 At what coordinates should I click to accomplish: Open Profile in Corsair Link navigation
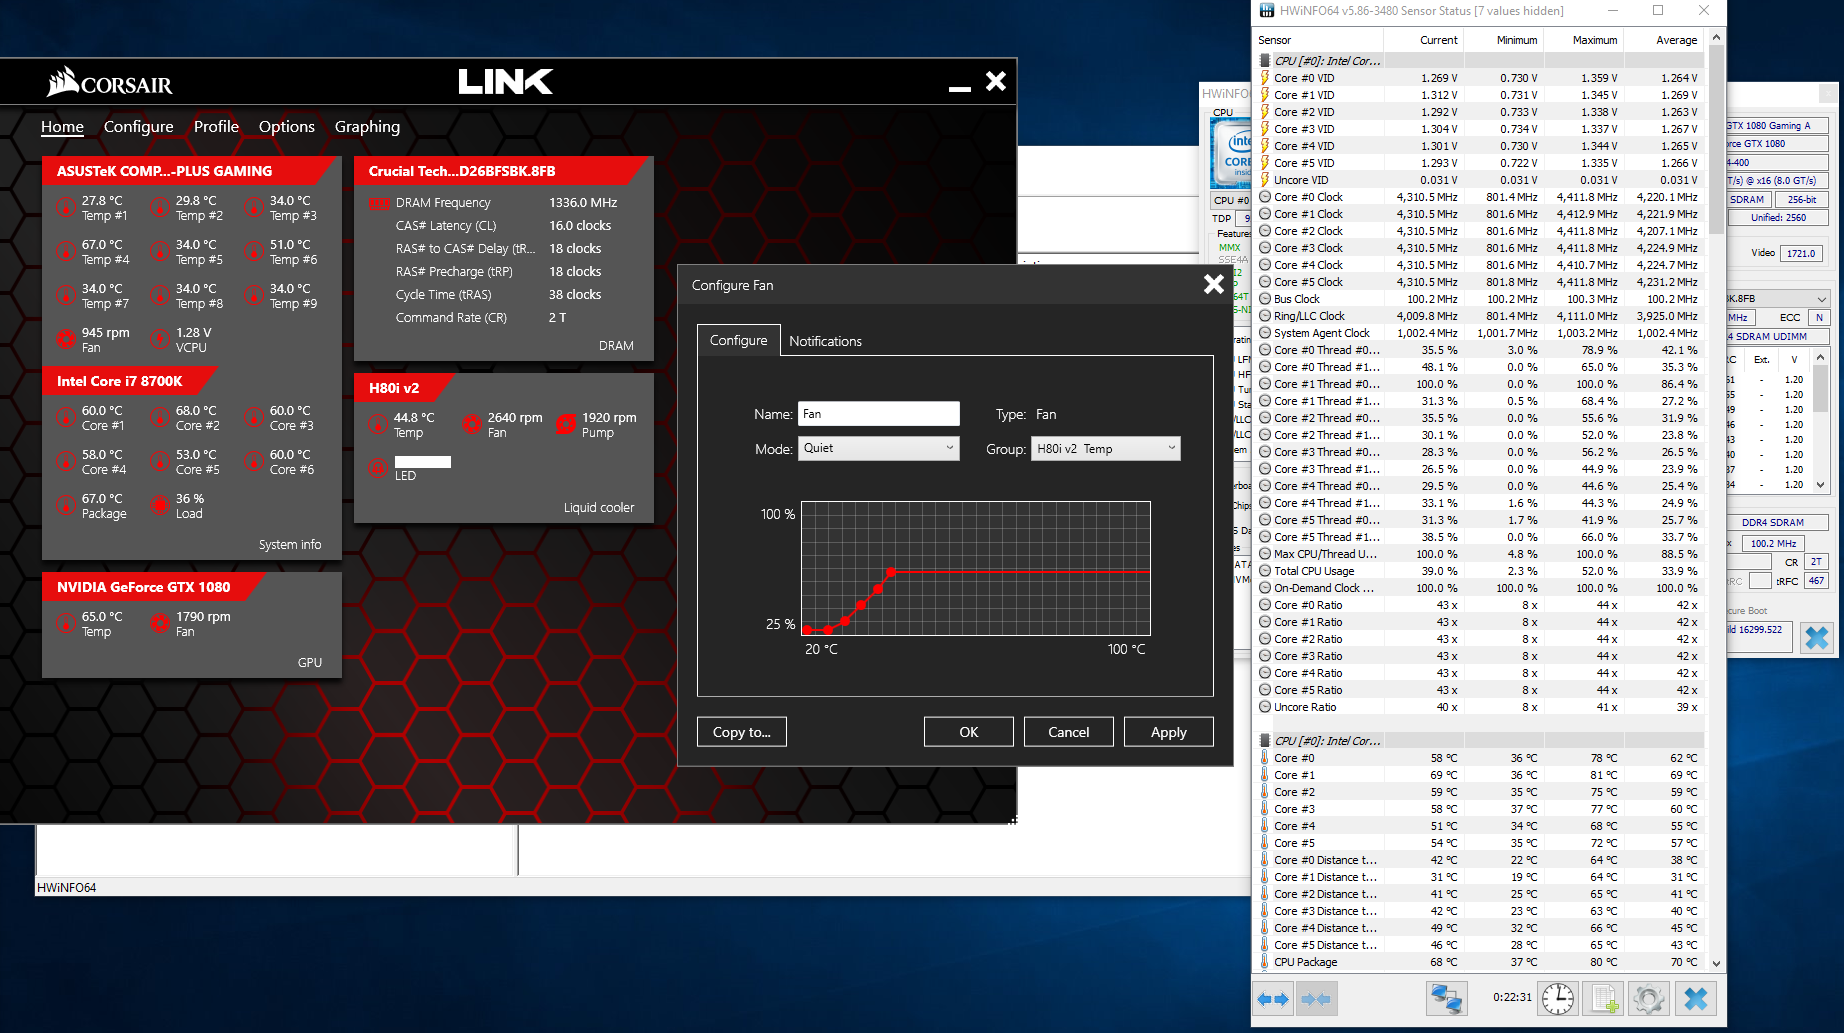[216, 127]
